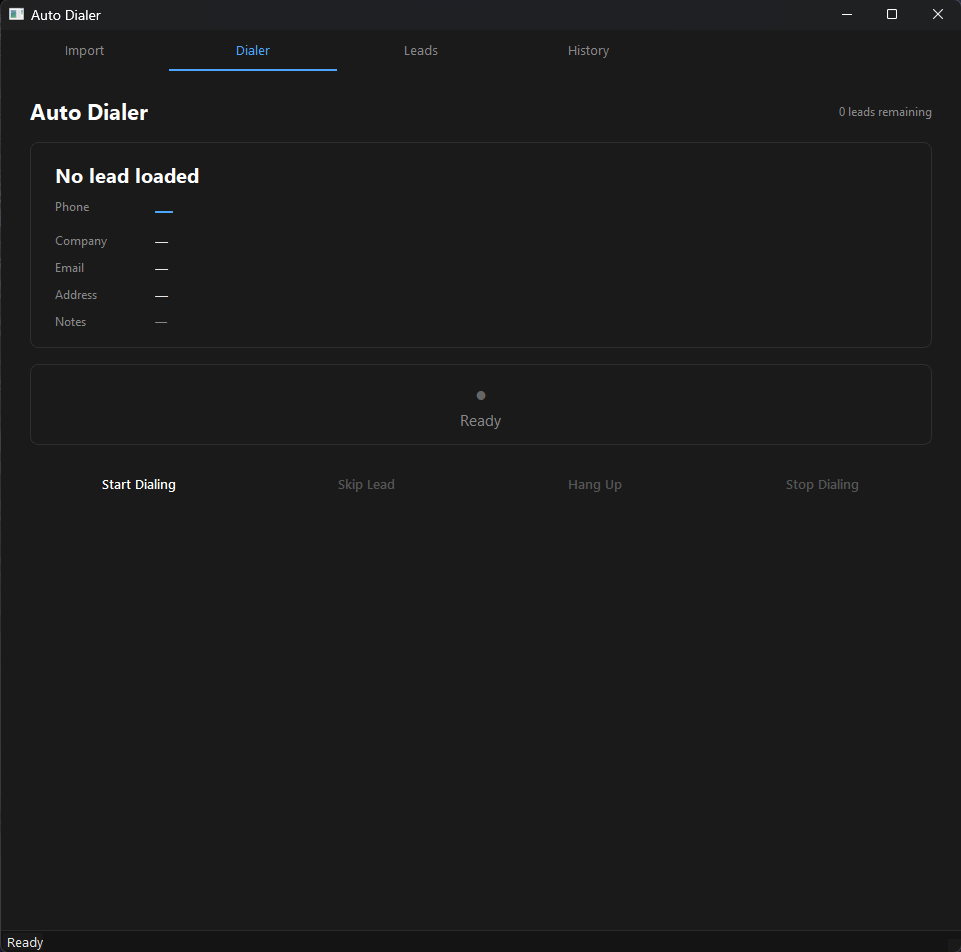961x952 pixels.
Task: Click the 'Auto Dialer' page heading
Action: tap(89, 113)
